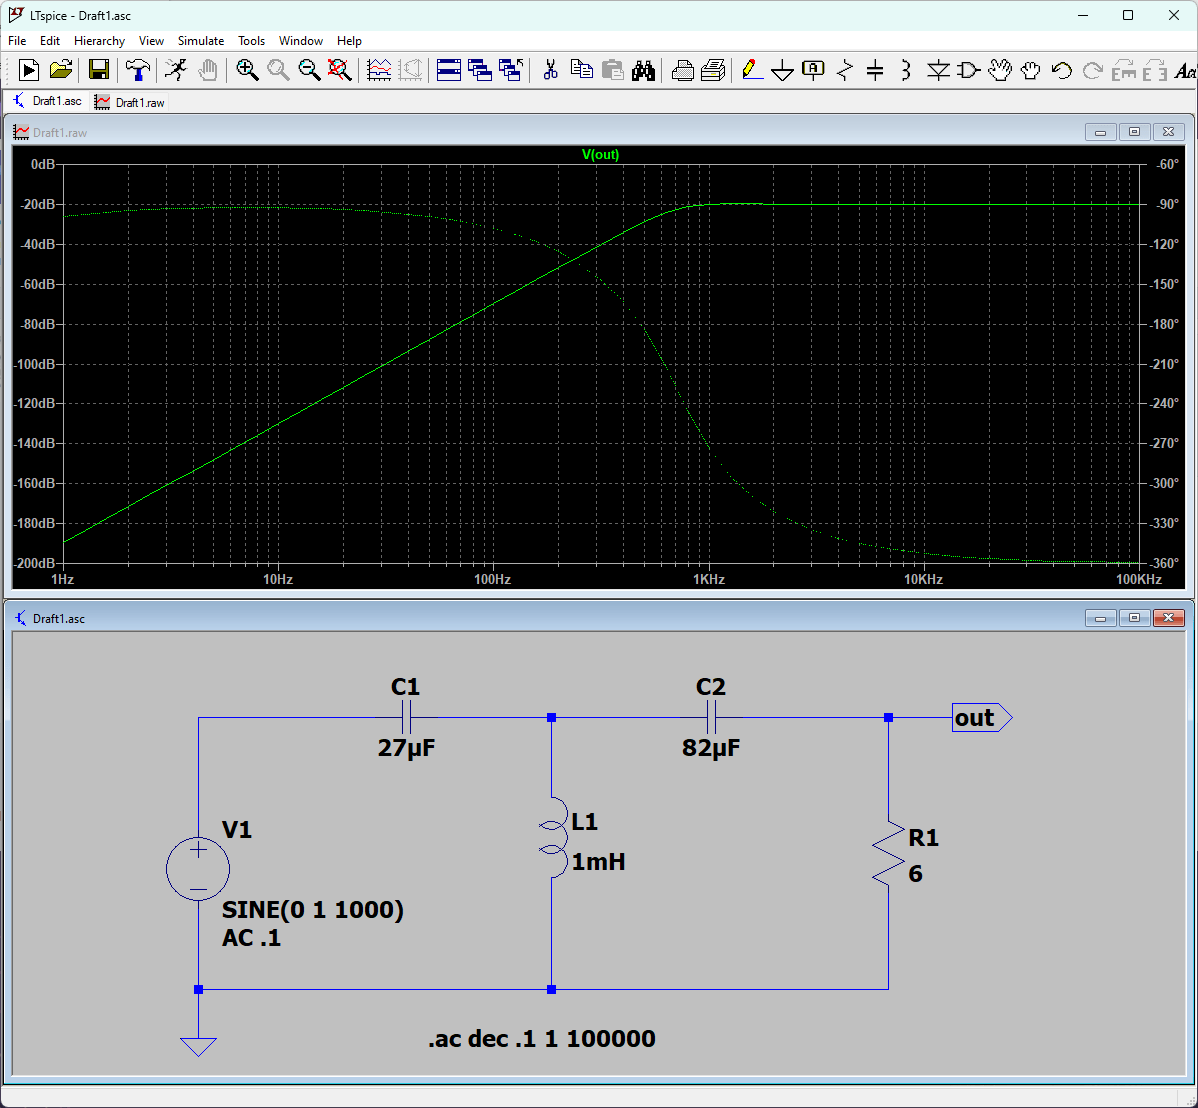Click the close all windows toolbar icon

tap(511, 70)
